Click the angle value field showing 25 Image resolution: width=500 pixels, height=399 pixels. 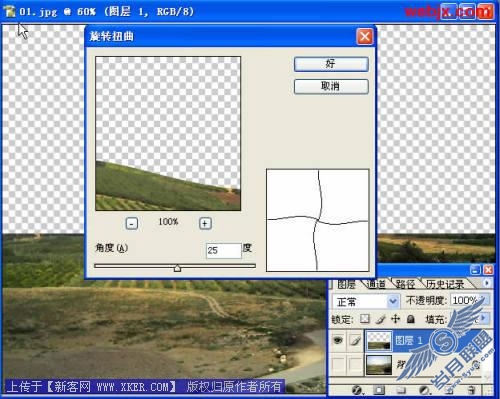[224, 250]
